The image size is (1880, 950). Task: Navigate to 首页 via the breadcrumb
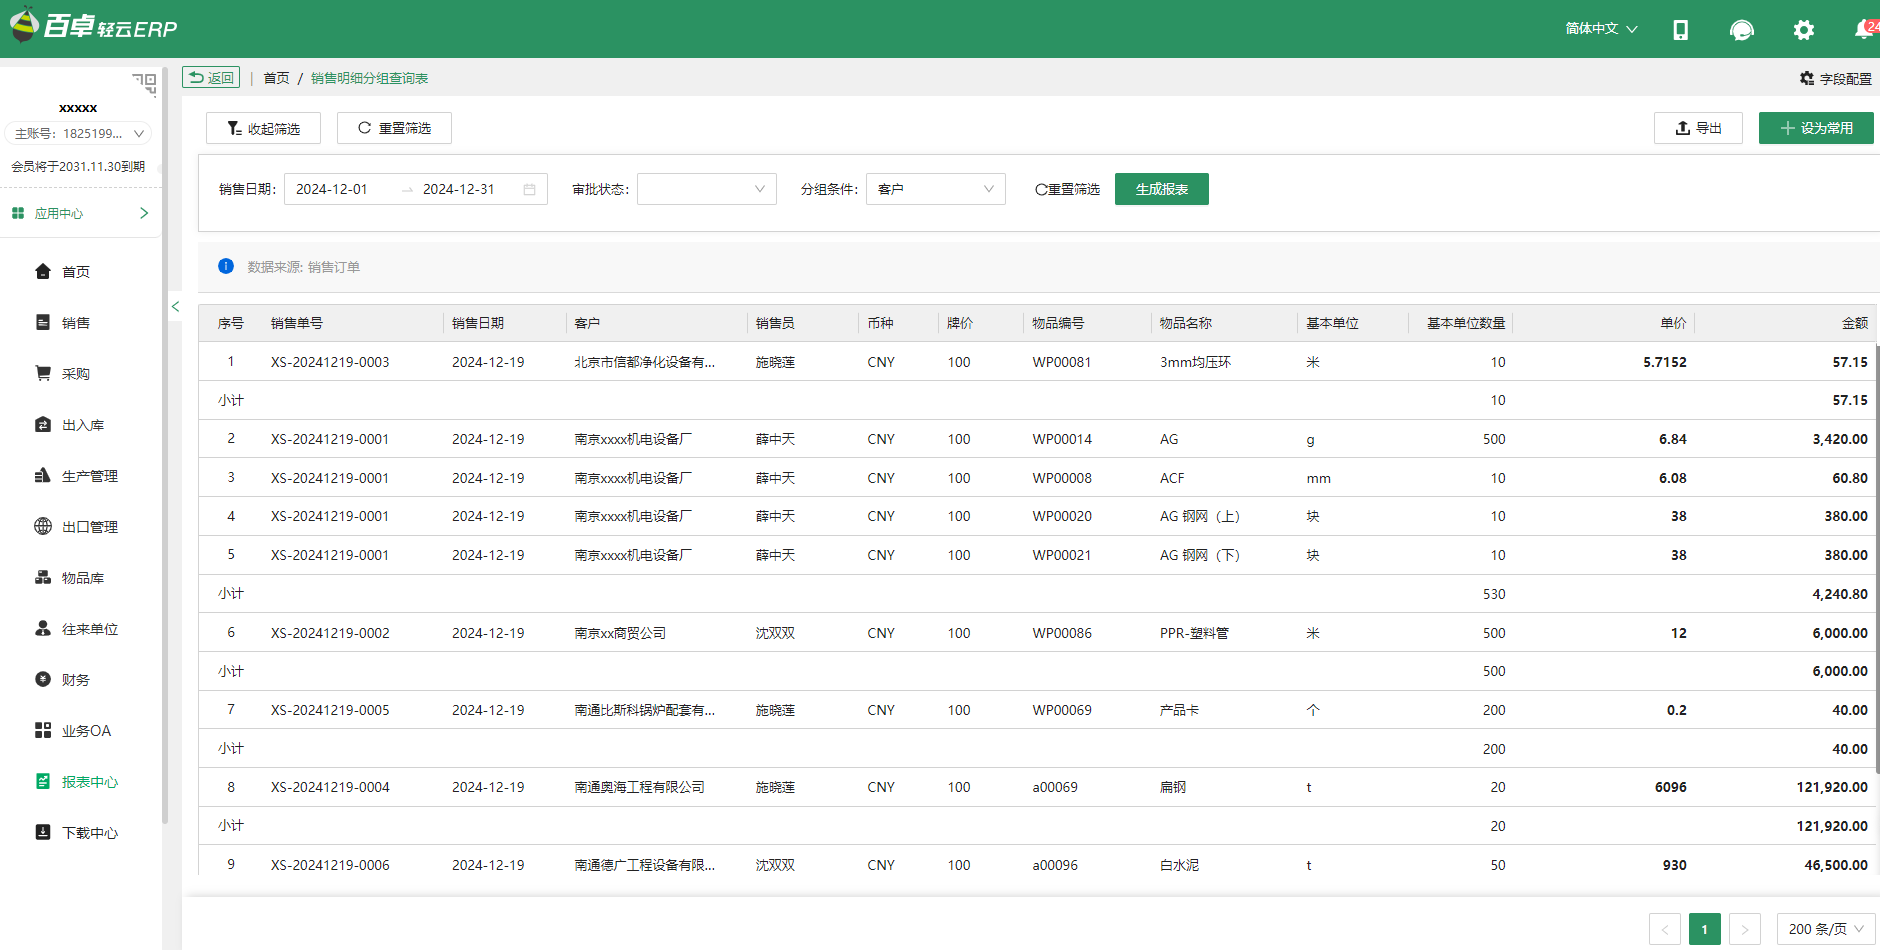coord(276,77)
